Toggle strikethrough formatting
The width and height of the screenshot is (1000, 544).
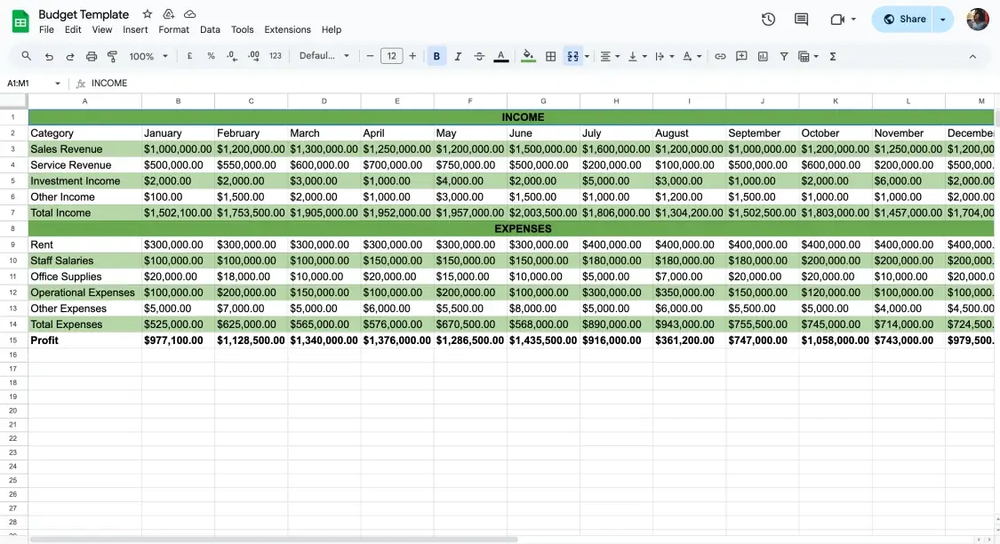coord(479,57)
